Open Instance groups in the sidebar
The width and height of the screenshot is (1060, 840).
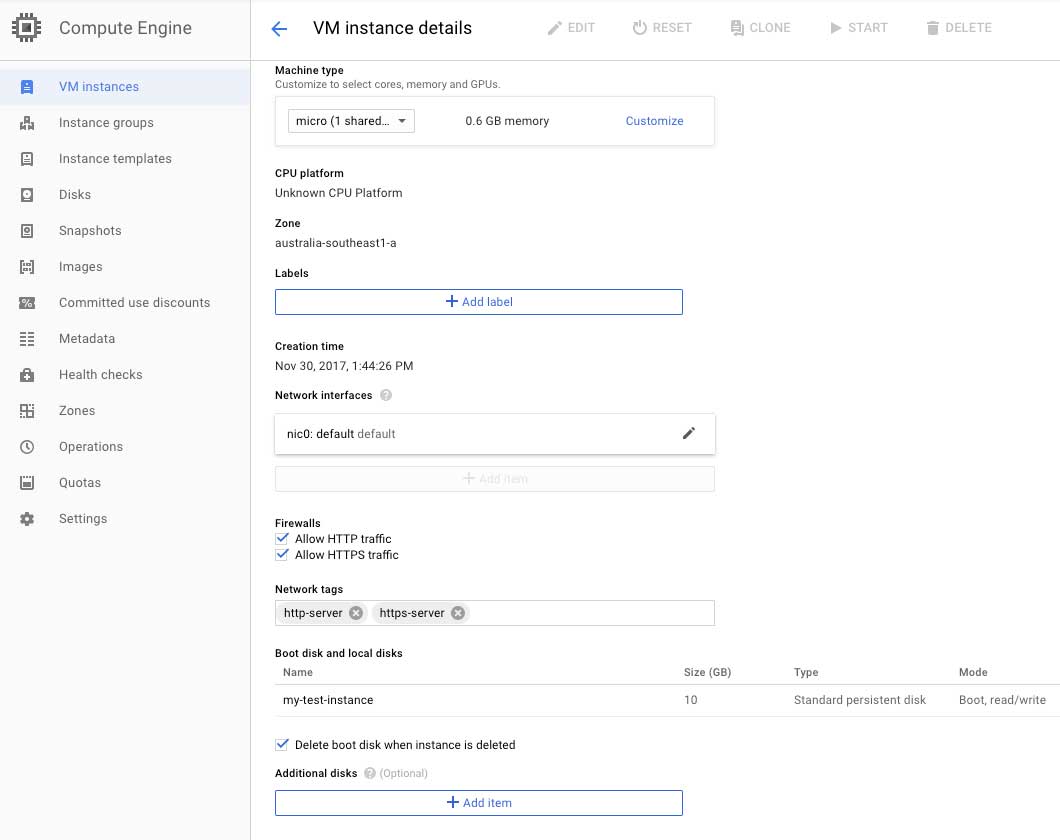click(x=106, y=123)
